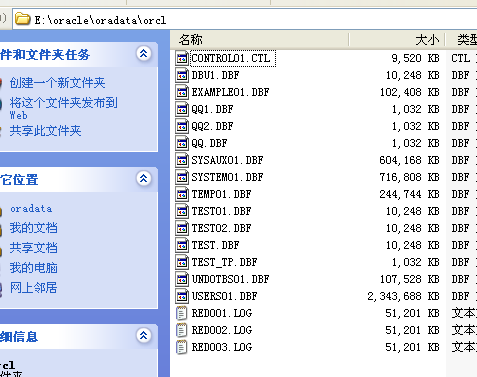Go to oradata folder link
This screenshot has width=477, height=377.
pyautogui.click(x=31, y=209)
